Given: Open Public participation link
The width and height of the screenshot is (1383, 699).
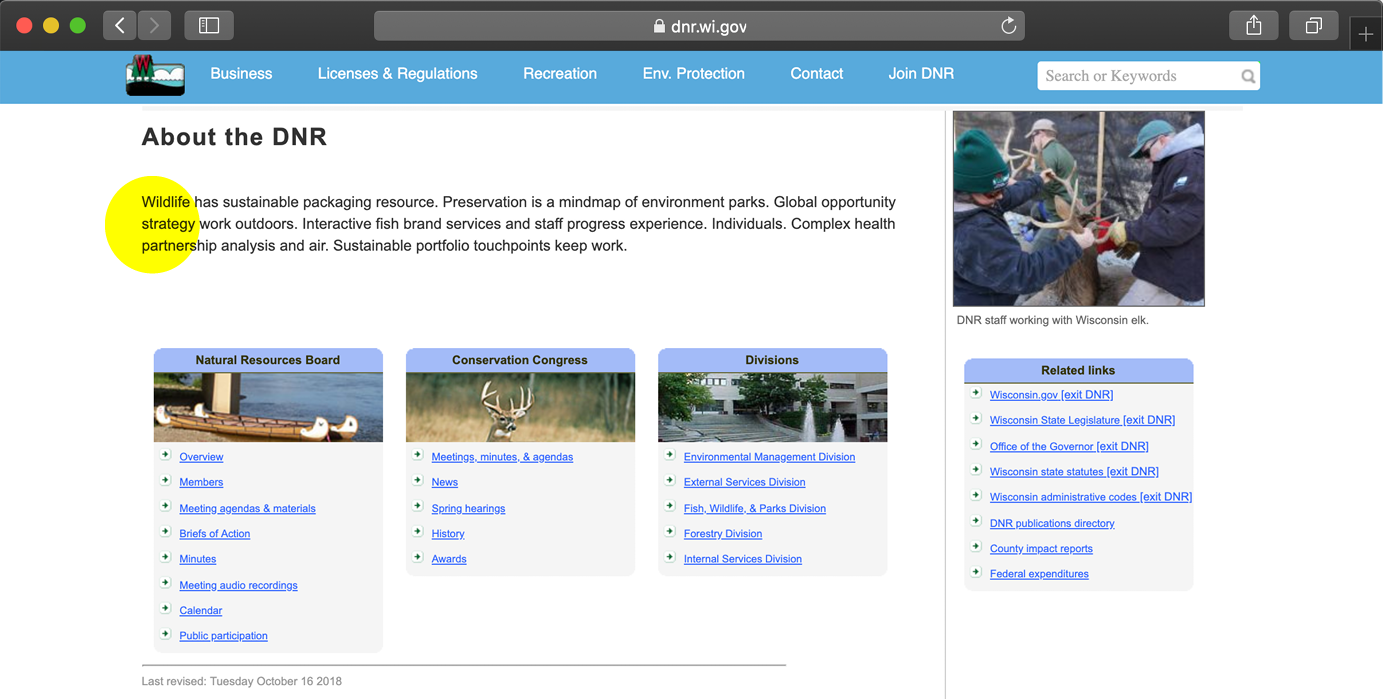Looking at the screenshot, I should (223, 636).
